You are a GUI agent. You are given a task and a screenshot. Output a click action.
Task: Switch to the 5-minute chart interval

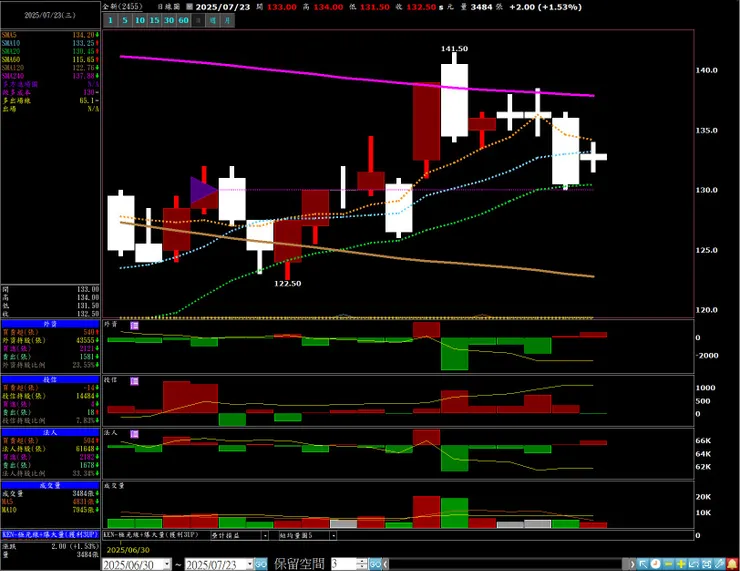[125, 20]
